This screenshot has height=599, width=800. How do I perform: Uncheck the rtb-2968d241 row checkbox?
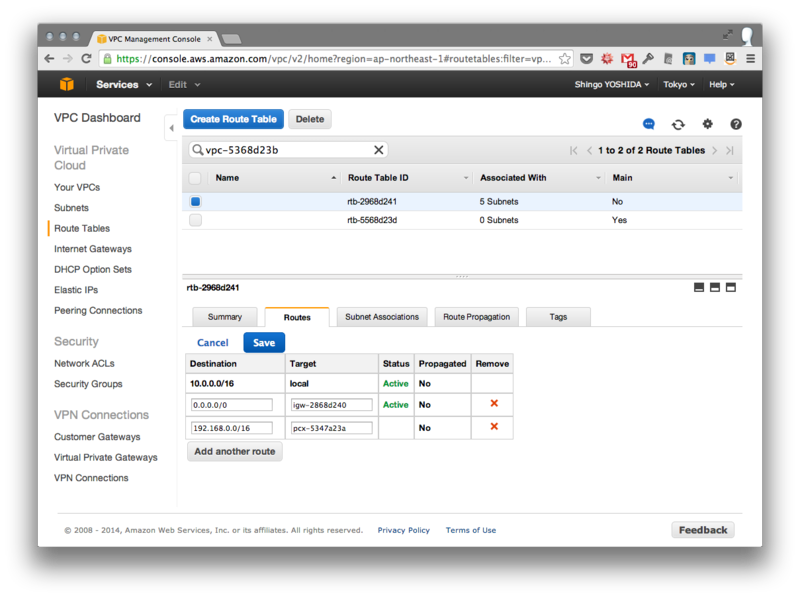195,202
